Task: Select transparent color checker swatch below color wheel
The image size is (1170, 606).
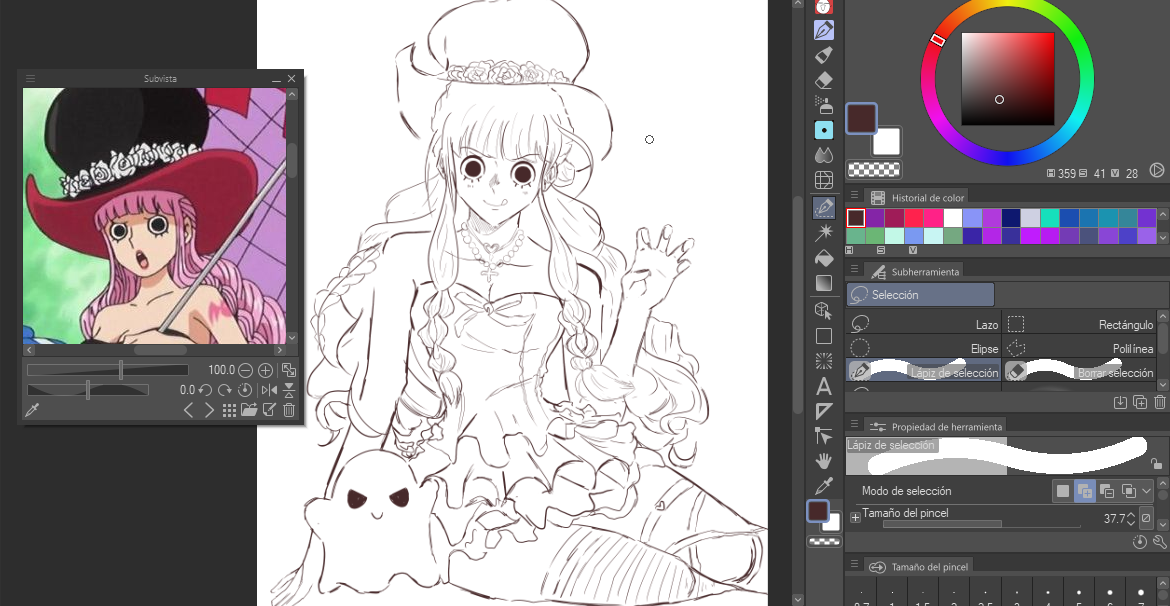Action: pyautogui.click(x=873, y=169)
